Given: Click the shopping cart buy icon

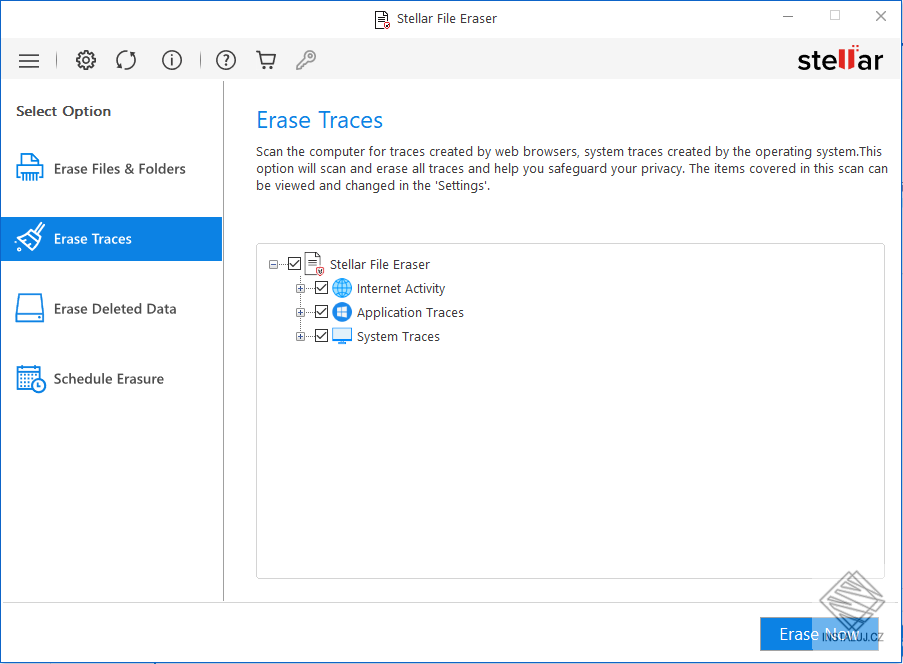Looking at the screenshot, I should (x=266, y=60).
